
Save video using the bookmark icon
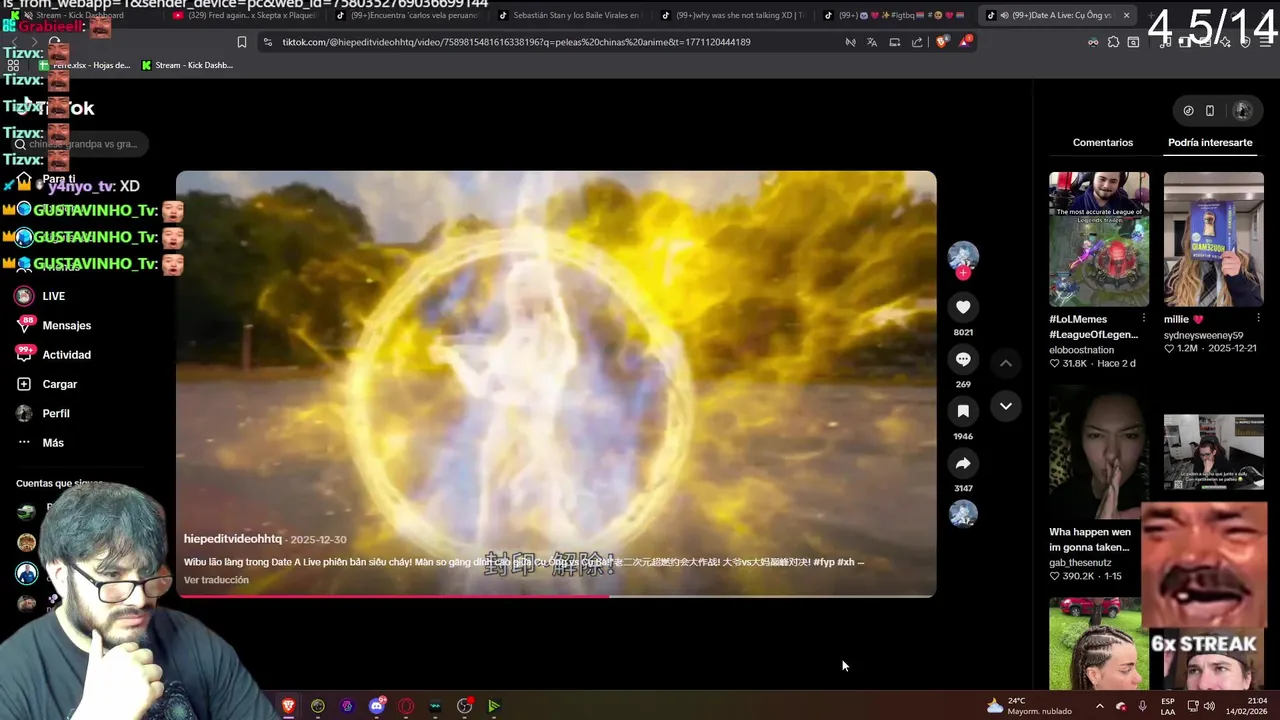(963, 411)
